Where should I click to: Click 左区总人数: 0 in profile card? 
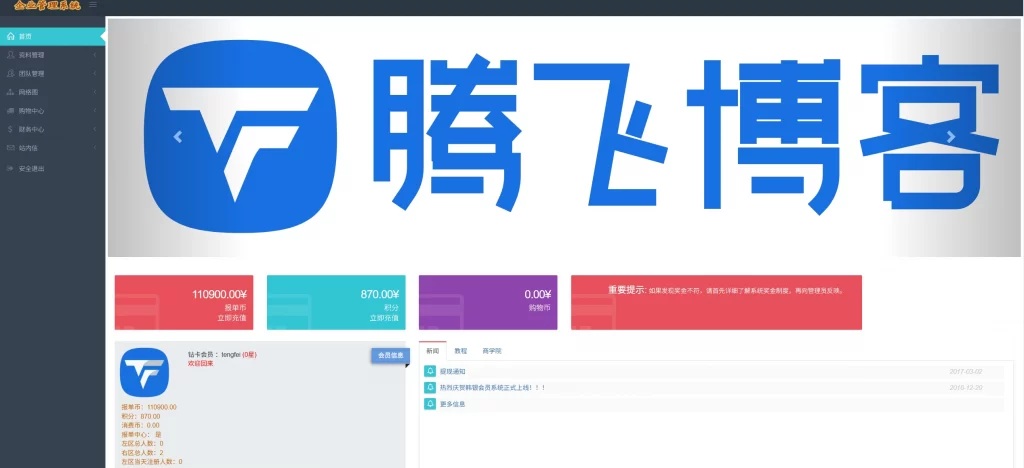142,443
